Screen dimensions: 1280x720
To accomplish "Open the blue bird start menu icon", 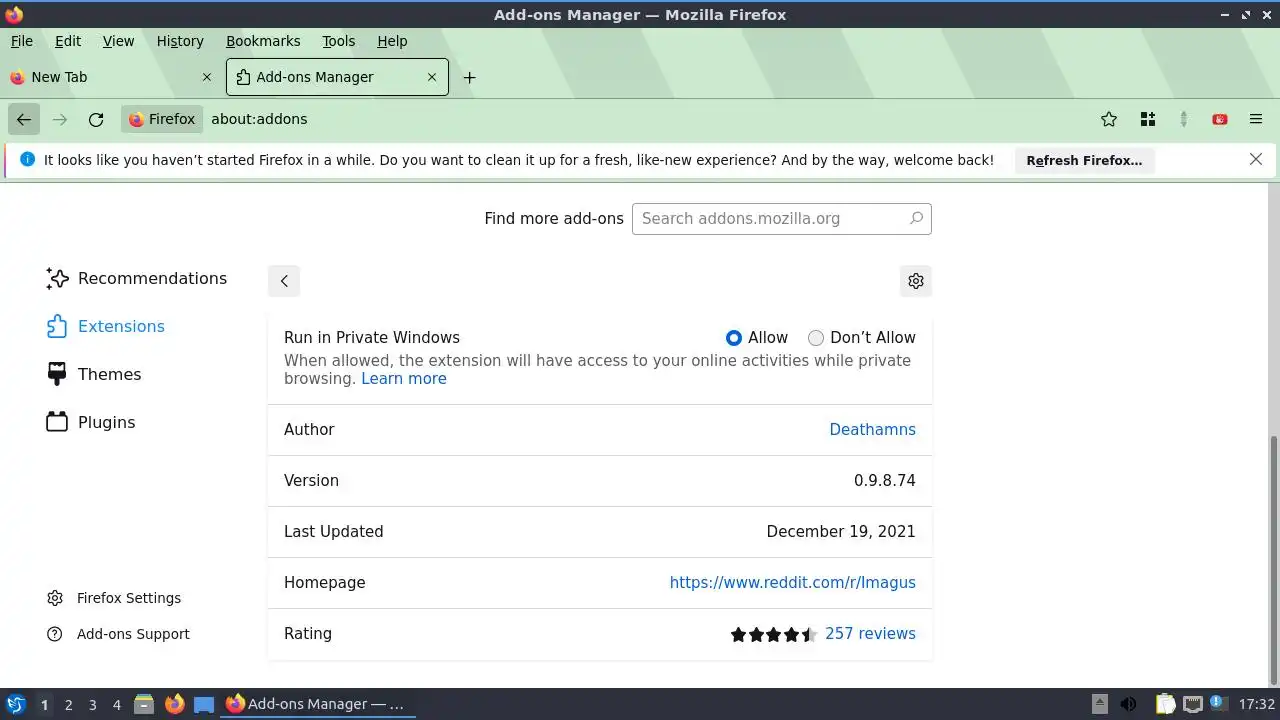I will click(15, 704).
